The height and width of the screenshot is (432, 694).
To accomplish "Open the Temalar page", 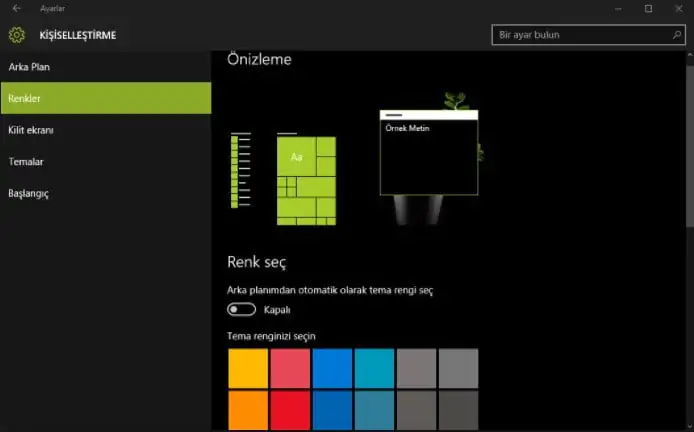I will click(x=26, y=161).
